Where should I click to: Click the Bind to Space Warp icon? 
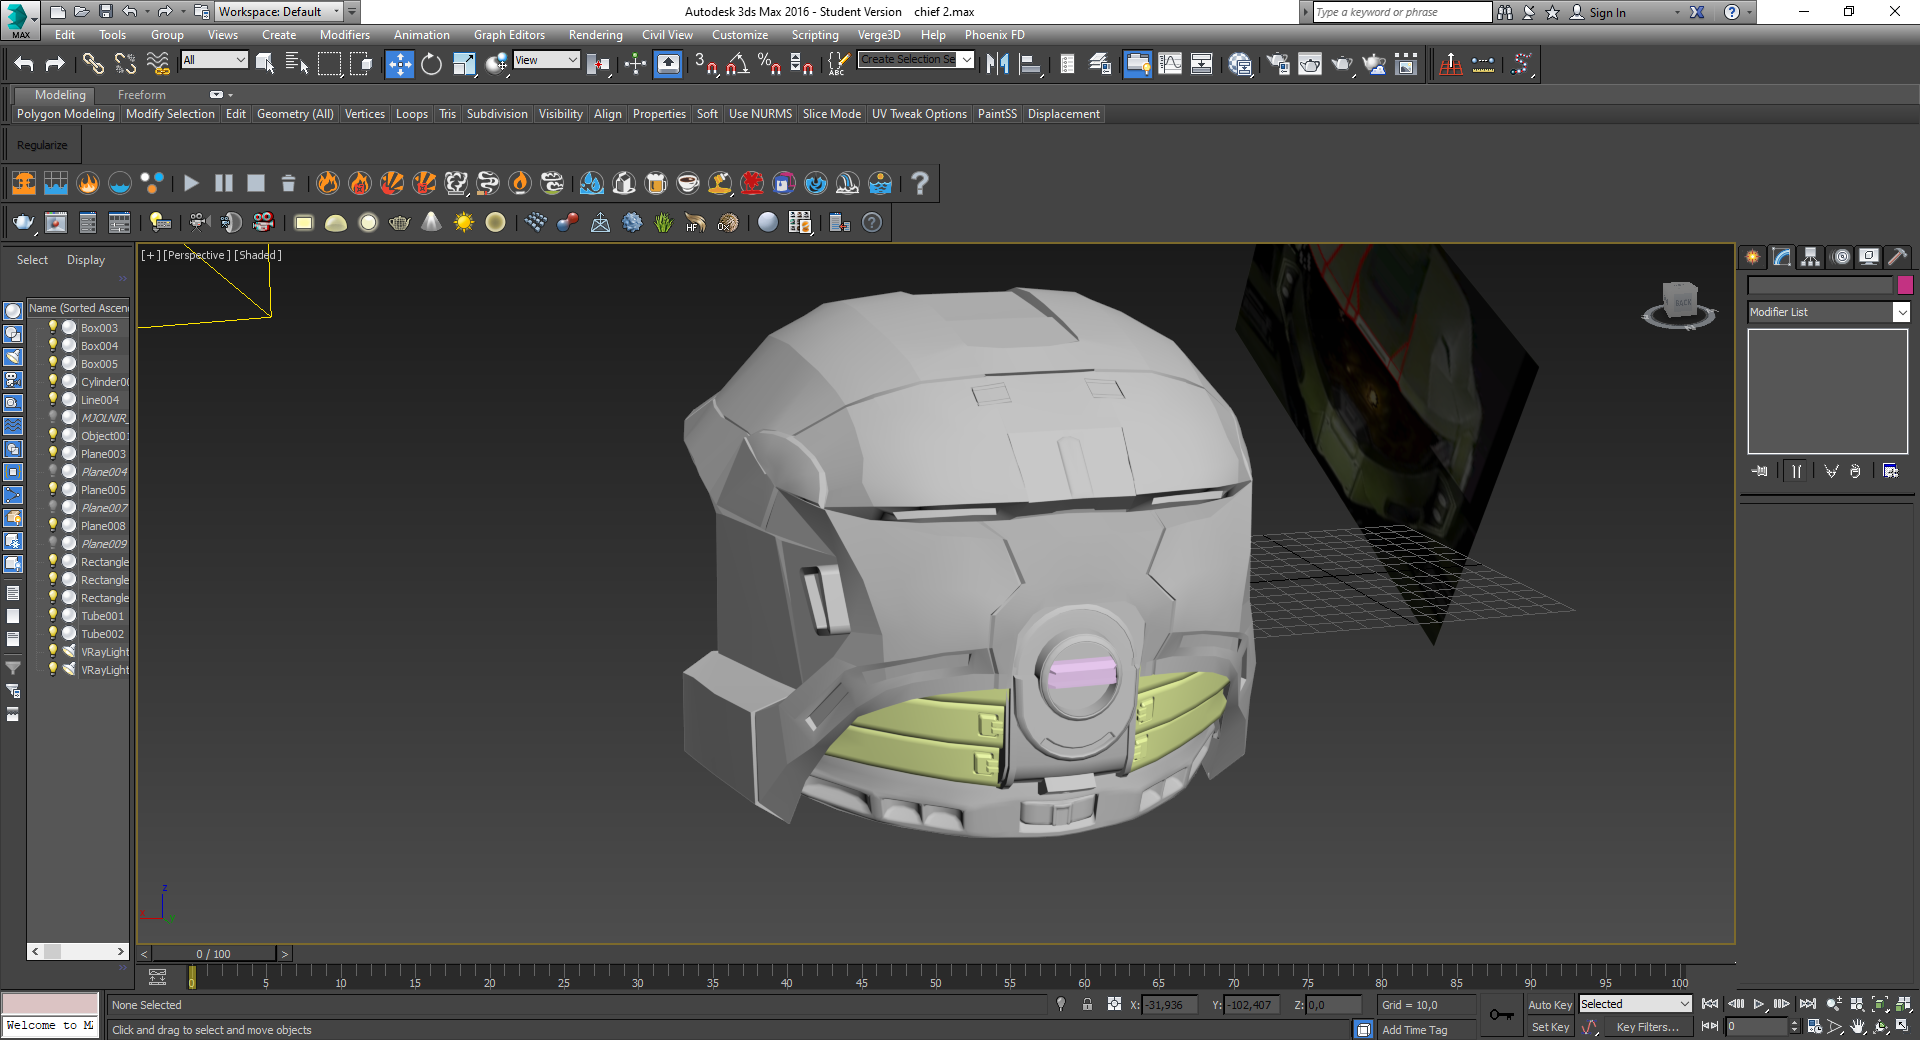(158, 64)
